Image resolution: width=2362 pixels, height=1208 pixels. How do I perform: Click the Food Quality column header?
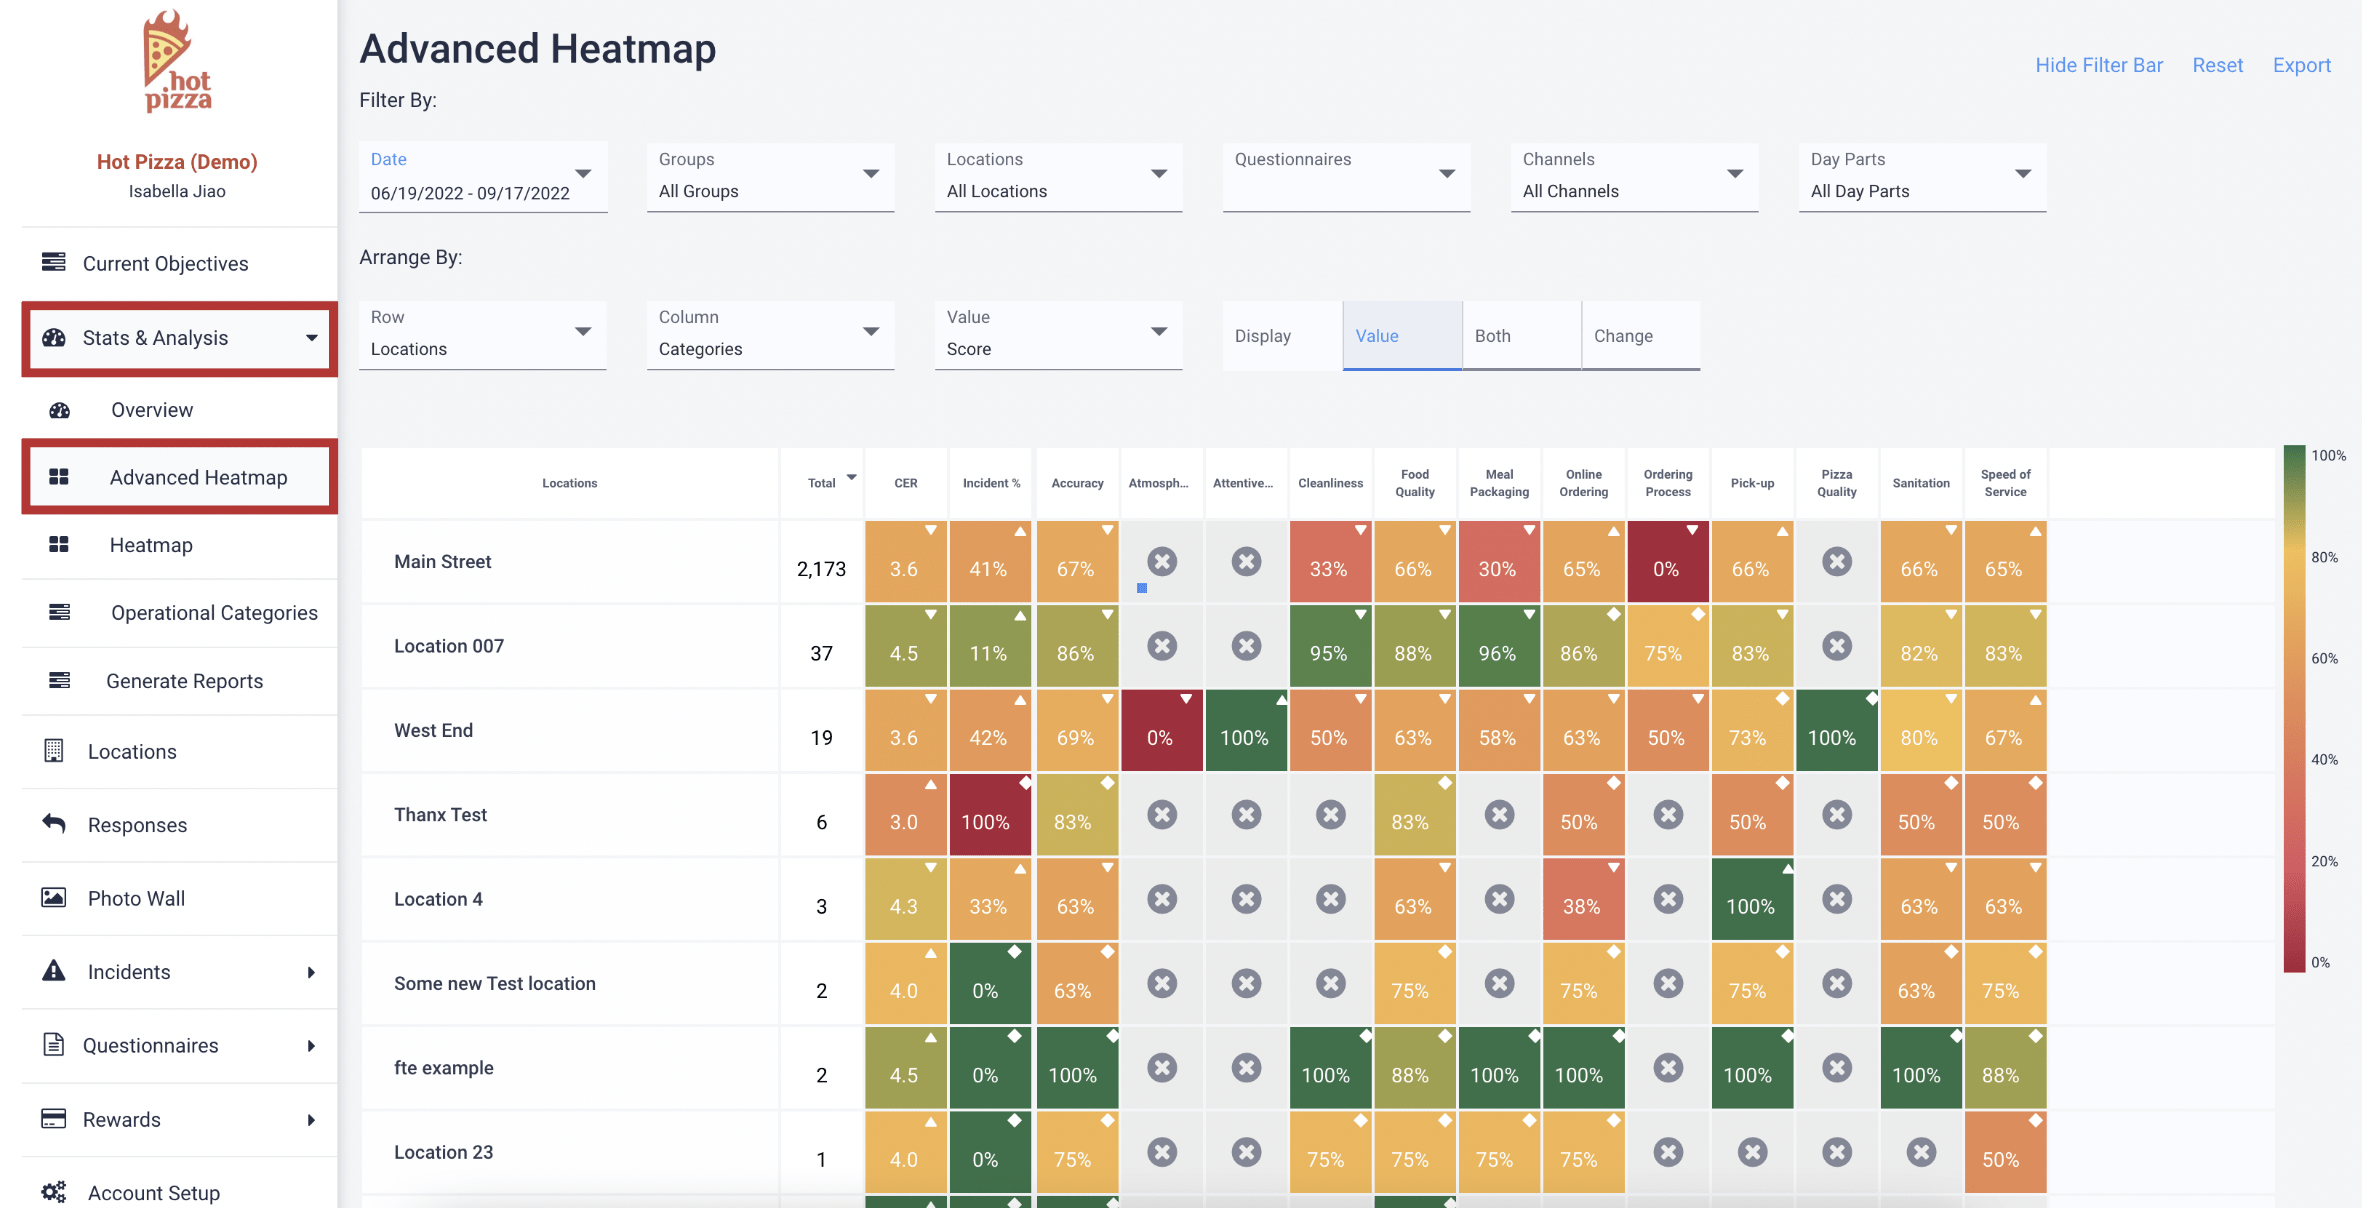pos(1415,483)
